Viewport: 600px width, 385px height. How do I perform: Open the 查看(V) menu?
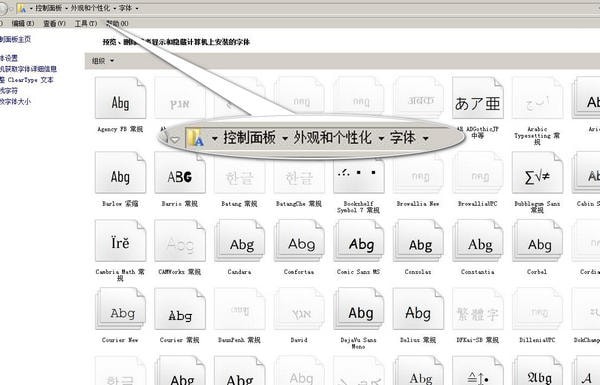(x=54, y=23)
